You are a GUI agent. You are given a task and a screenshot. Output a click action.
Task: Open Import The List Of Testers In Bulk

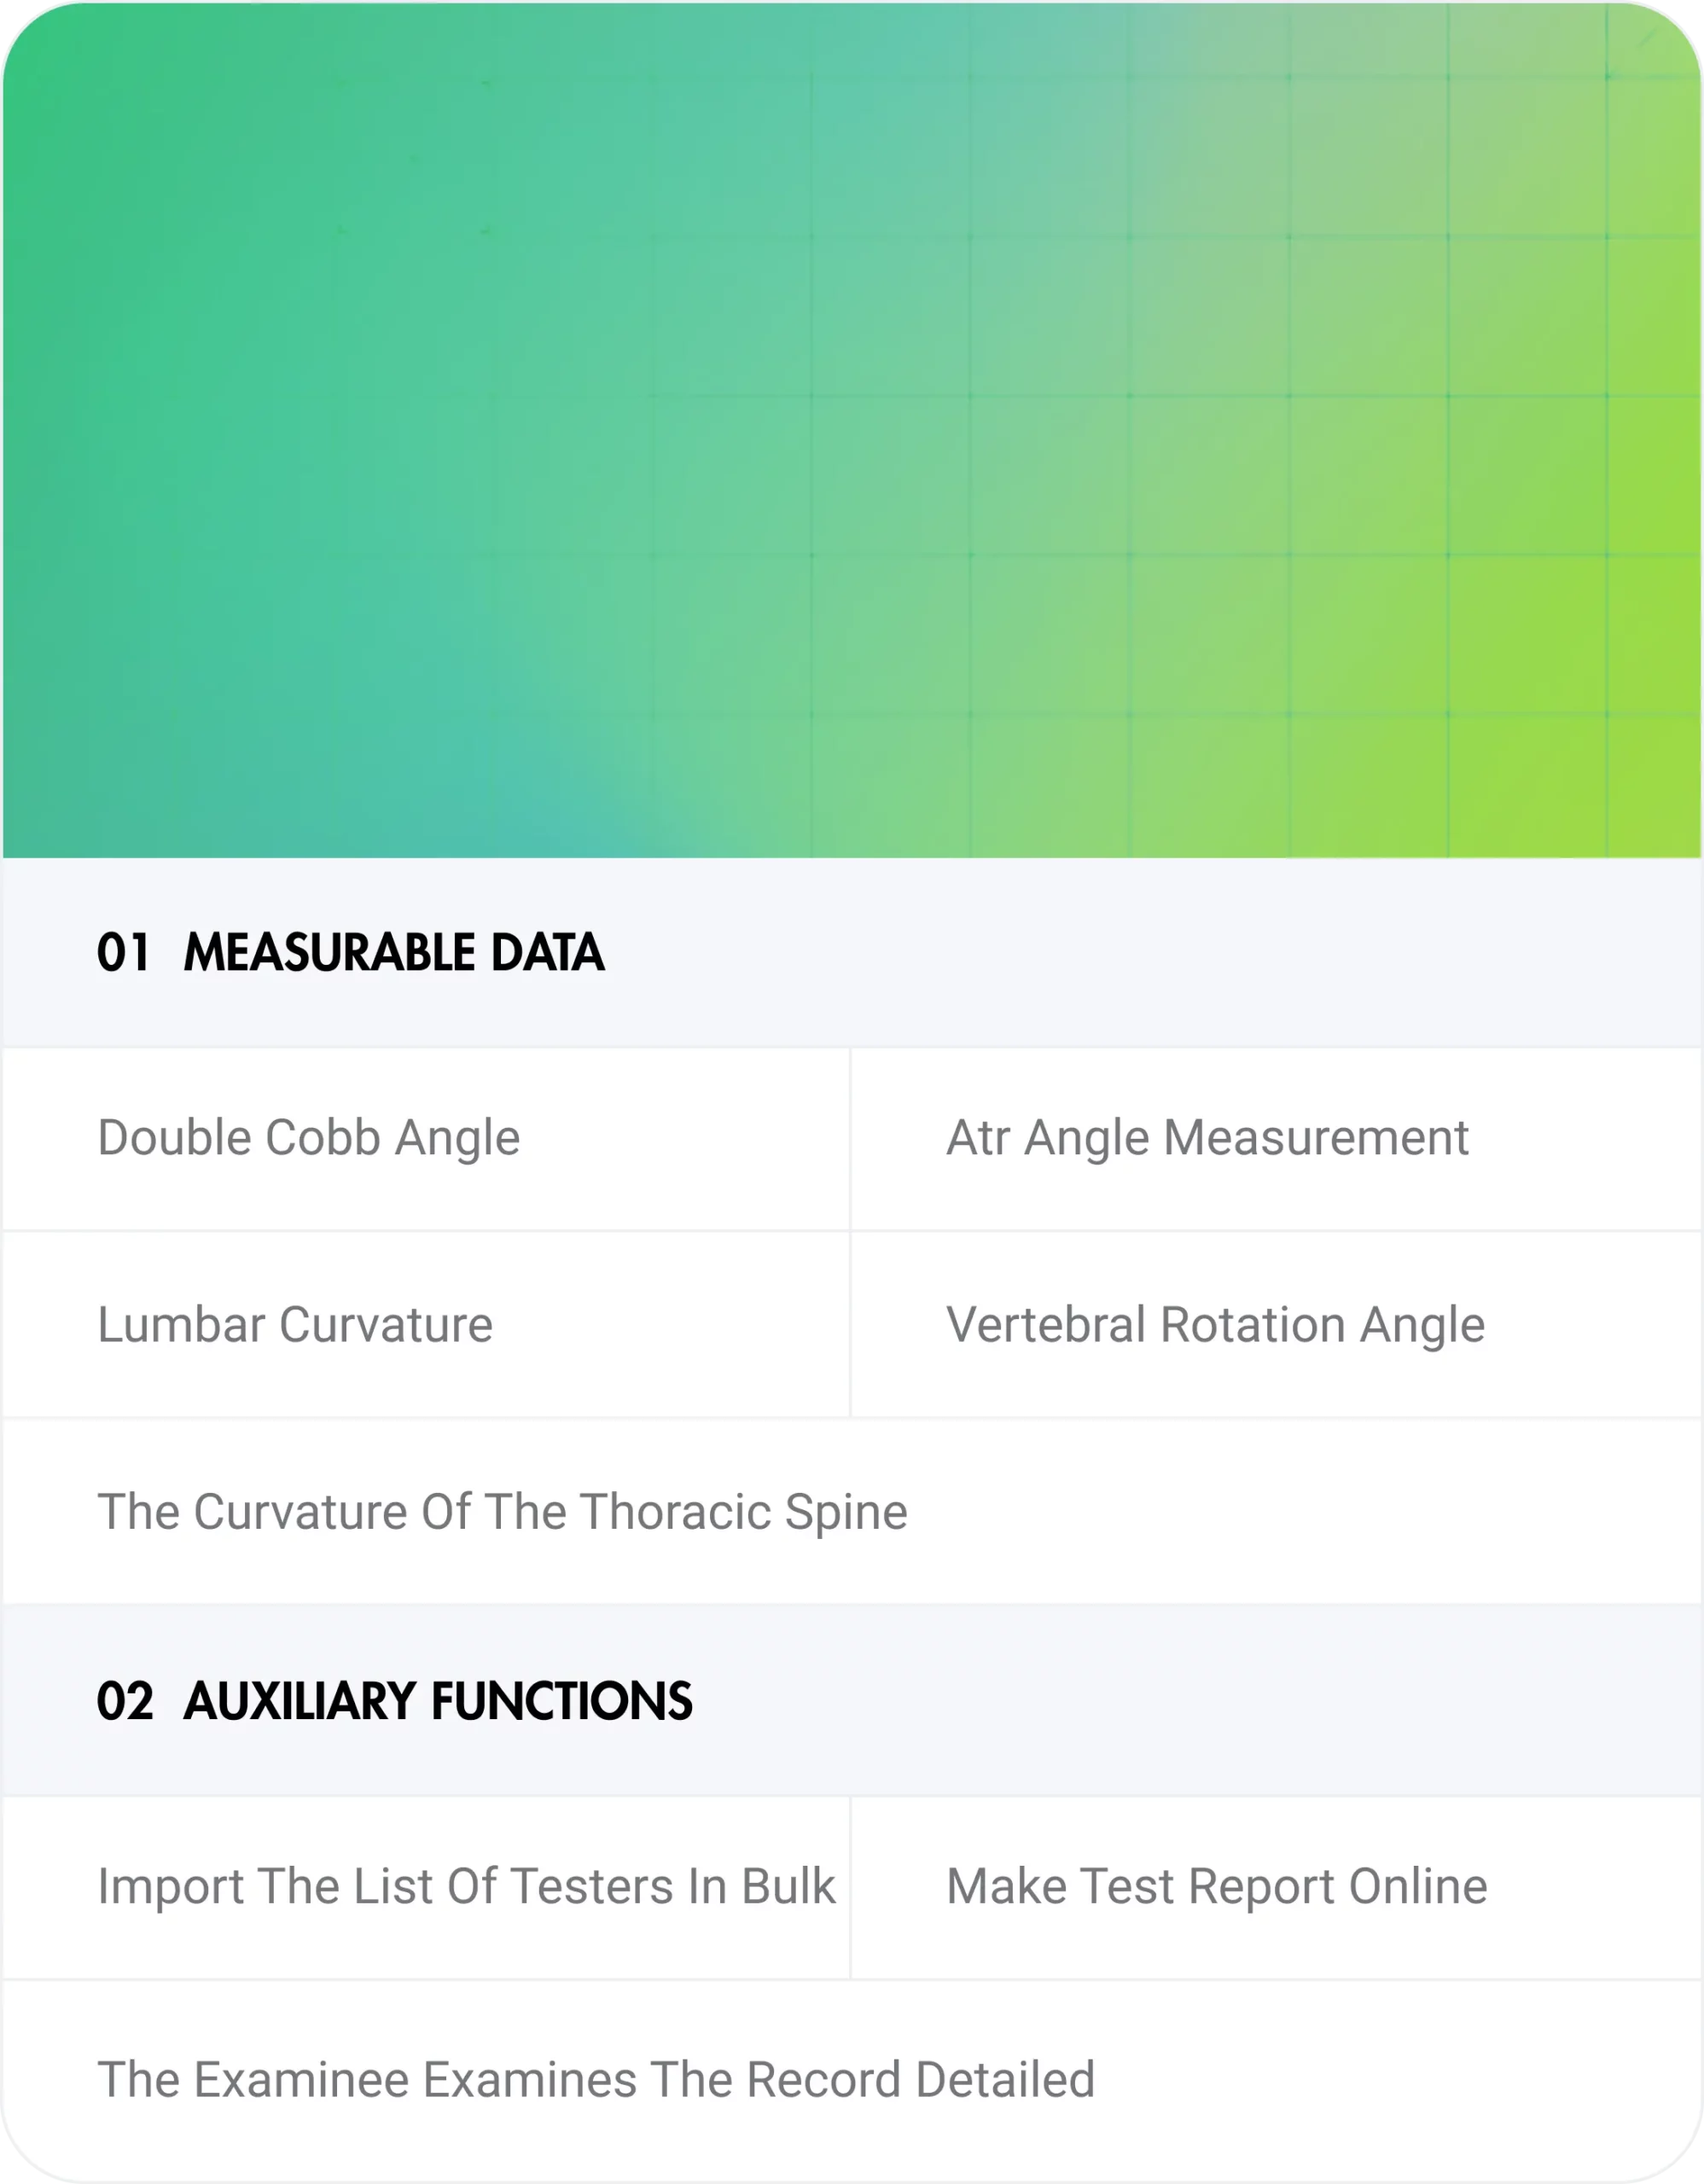coord(466,1887)
